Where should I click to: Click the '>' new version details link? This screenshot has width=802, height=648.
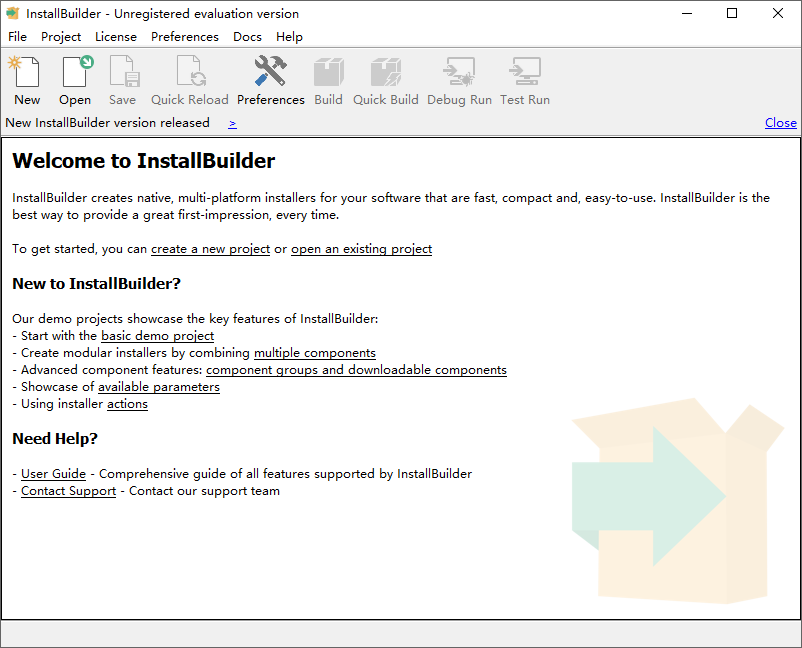coord(232,123)
